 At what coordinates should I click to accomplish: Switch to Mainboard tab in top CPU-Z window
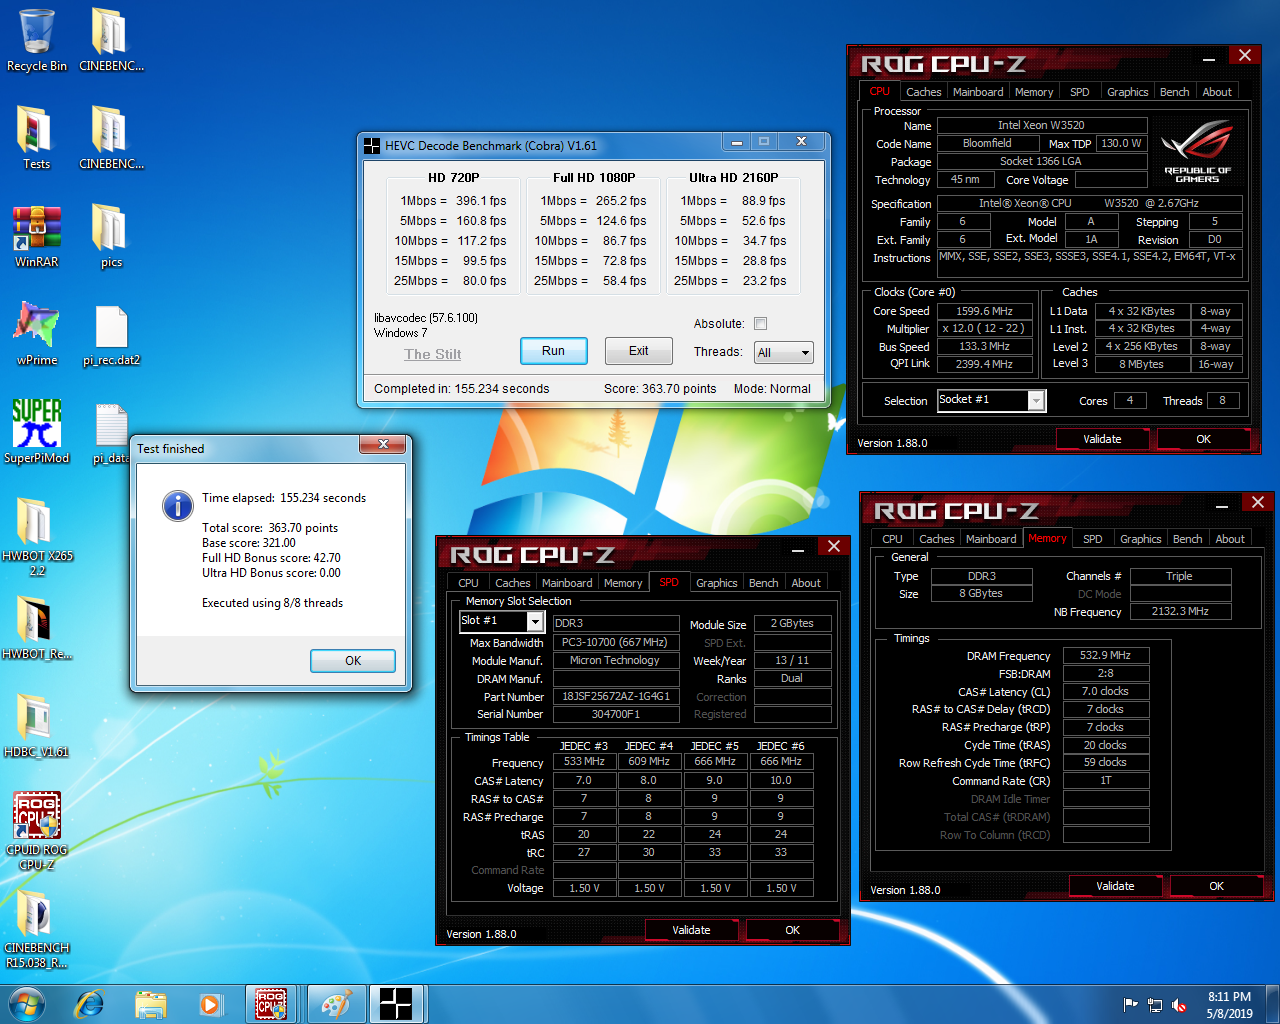coord(978,92)
